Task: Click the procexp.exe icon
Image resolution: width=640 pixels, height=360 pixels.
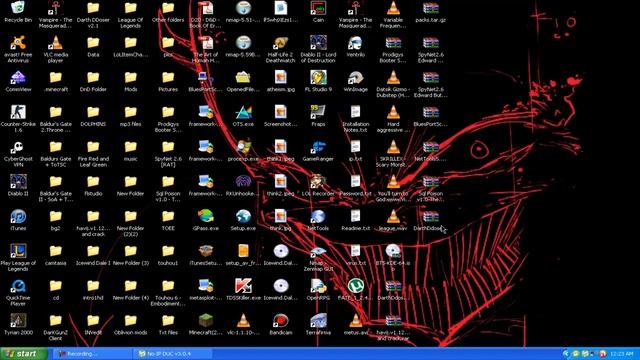Action: [x=243, y=147]
